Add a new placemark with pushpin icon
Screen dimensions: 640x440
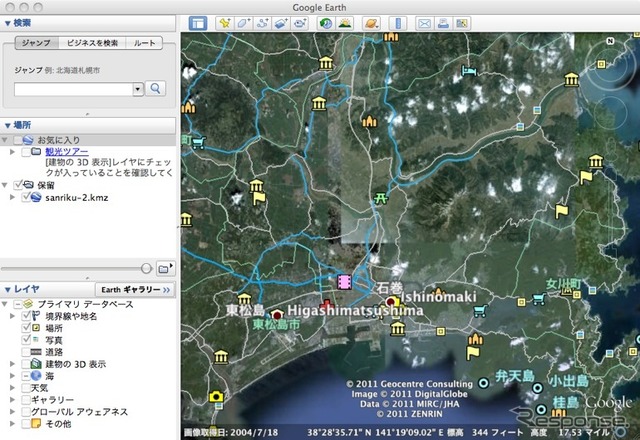pos(224,23)
